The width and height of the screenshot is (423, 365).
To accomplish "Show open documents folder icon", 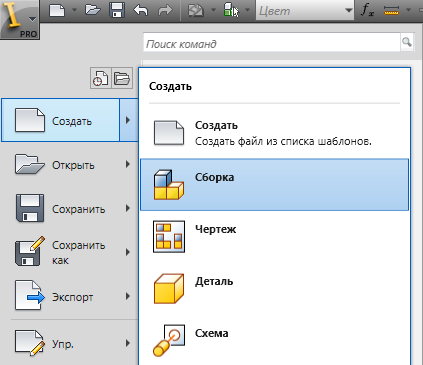I will (122, 78).
